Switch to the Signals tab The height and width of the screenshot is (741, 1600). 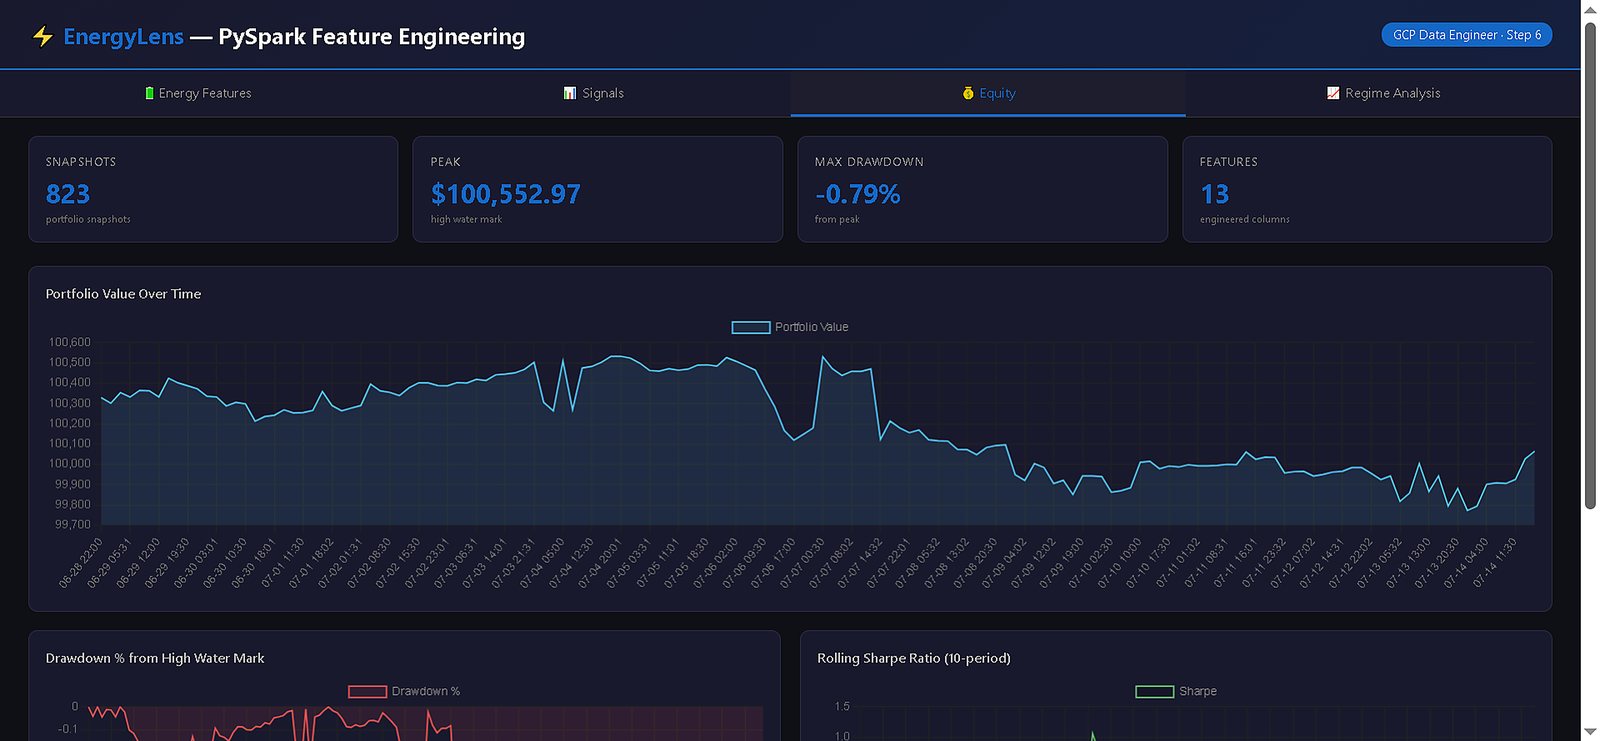(x=593, y=93)
